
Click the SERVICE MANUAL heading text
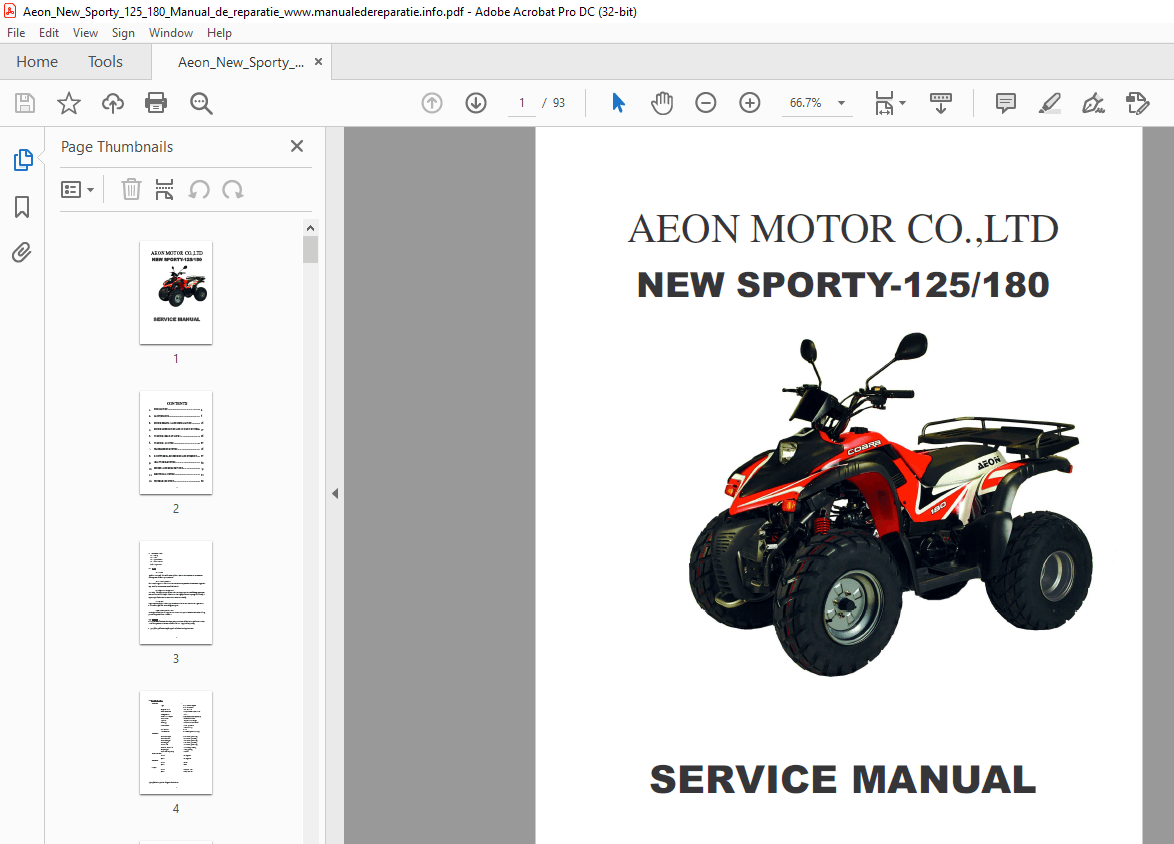[x=843, y=780]
